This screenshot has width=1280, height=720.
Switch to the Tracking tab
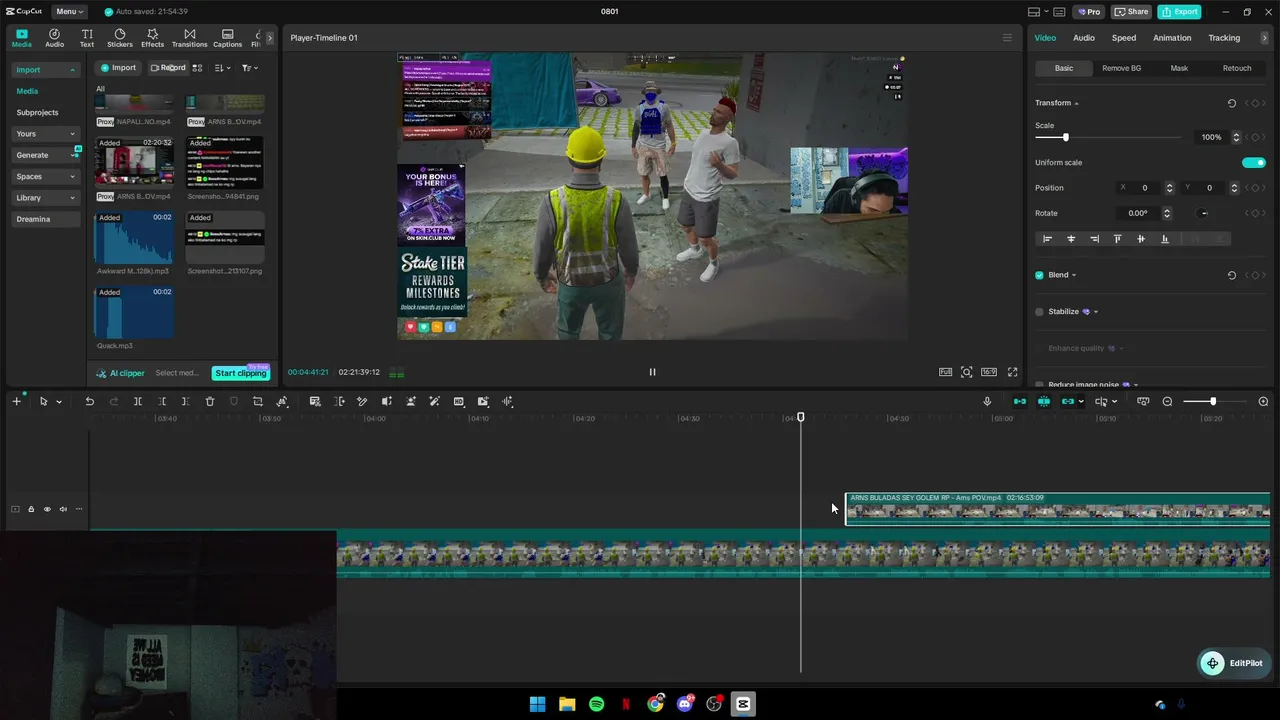point(1224,38)
